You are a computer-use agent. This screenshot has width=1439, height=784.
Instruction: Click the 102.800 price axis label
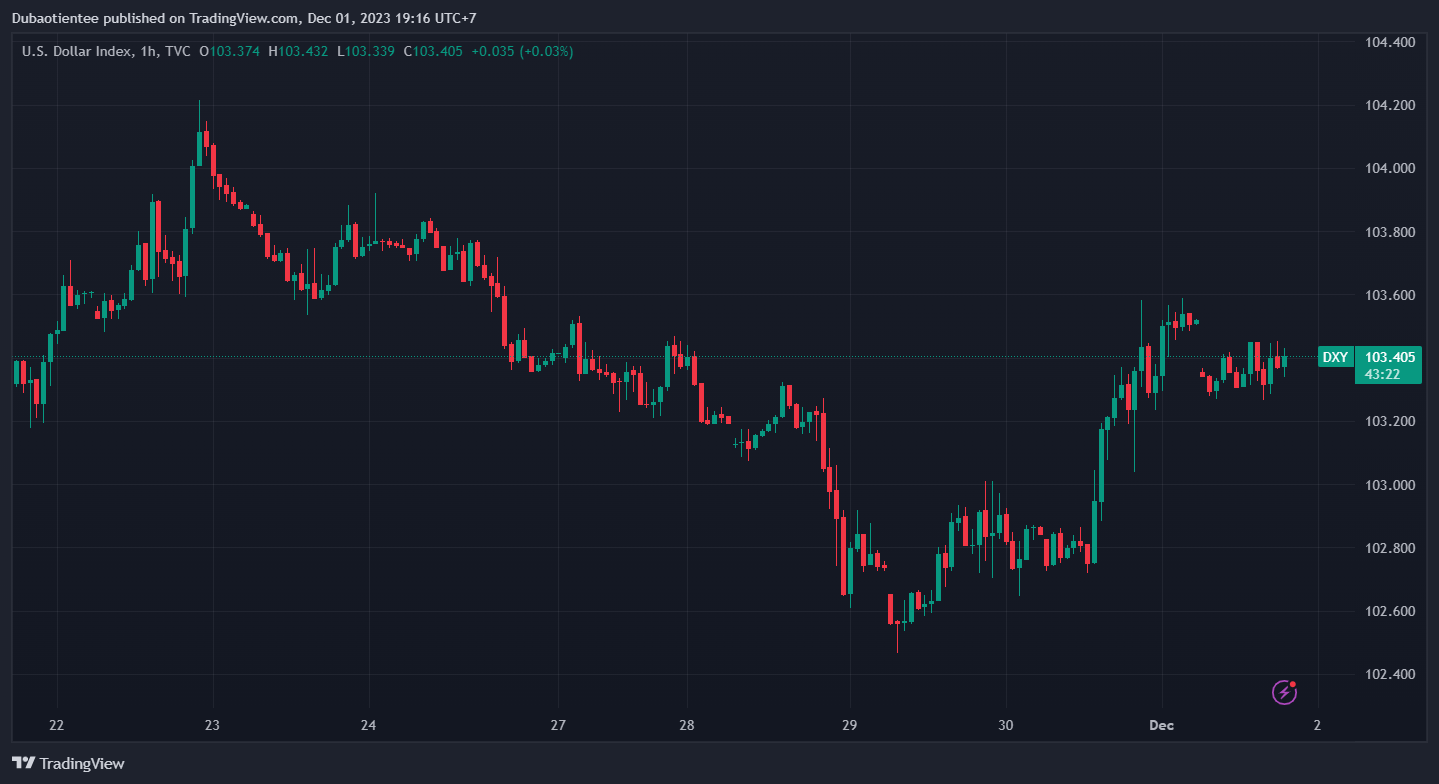coord(1390,548)
